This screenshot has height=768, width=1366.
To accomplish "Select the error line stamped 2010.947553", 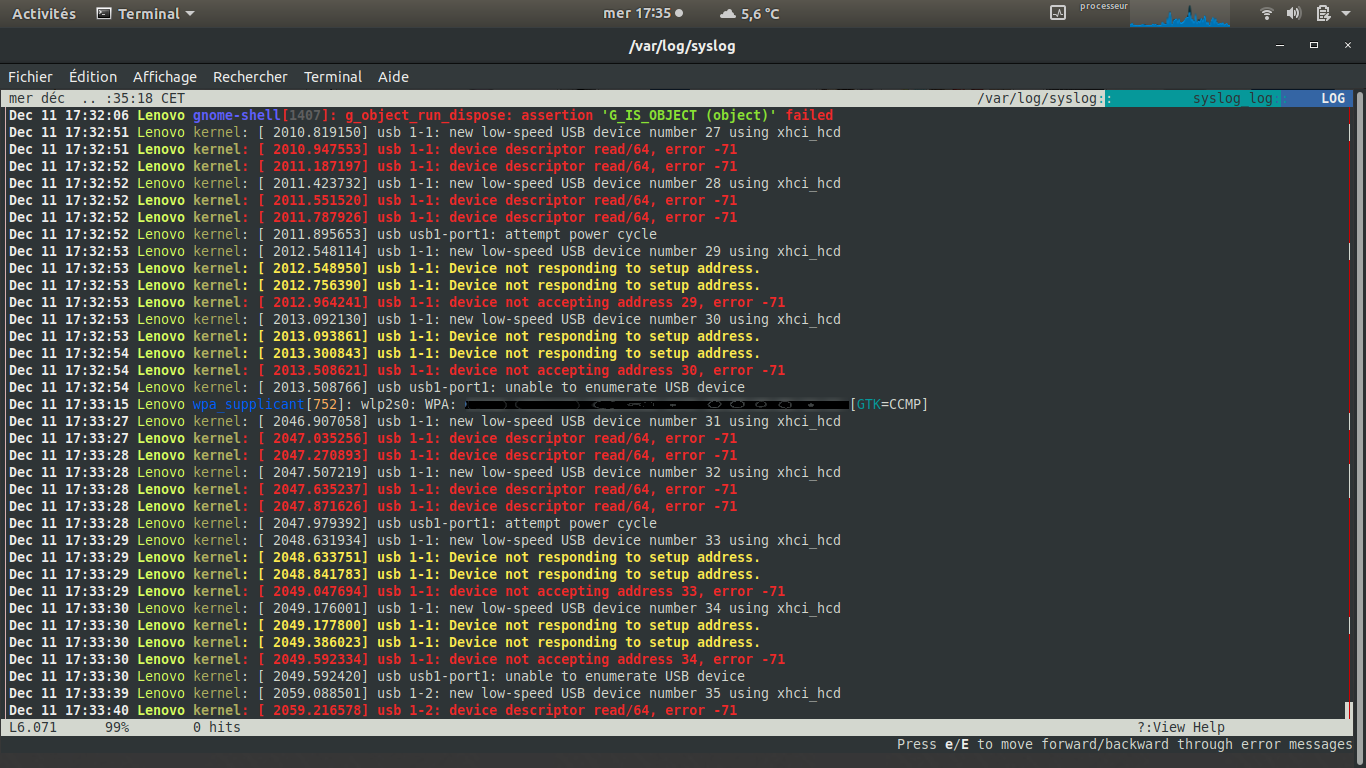I will pos(373,149).
